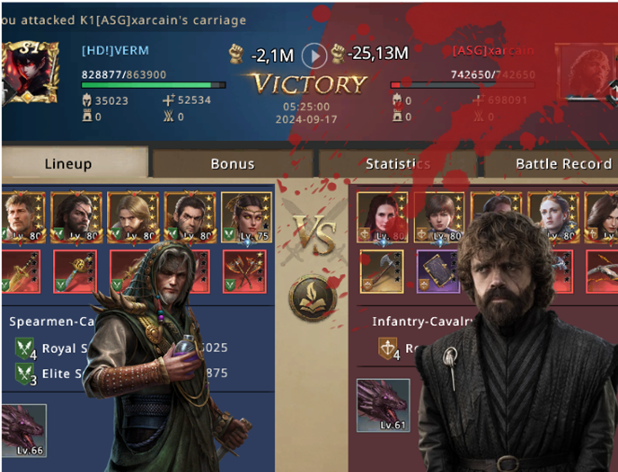Screen dimensions: 618x472
Task: Play the battle replay button
Action: coord(314,56)
